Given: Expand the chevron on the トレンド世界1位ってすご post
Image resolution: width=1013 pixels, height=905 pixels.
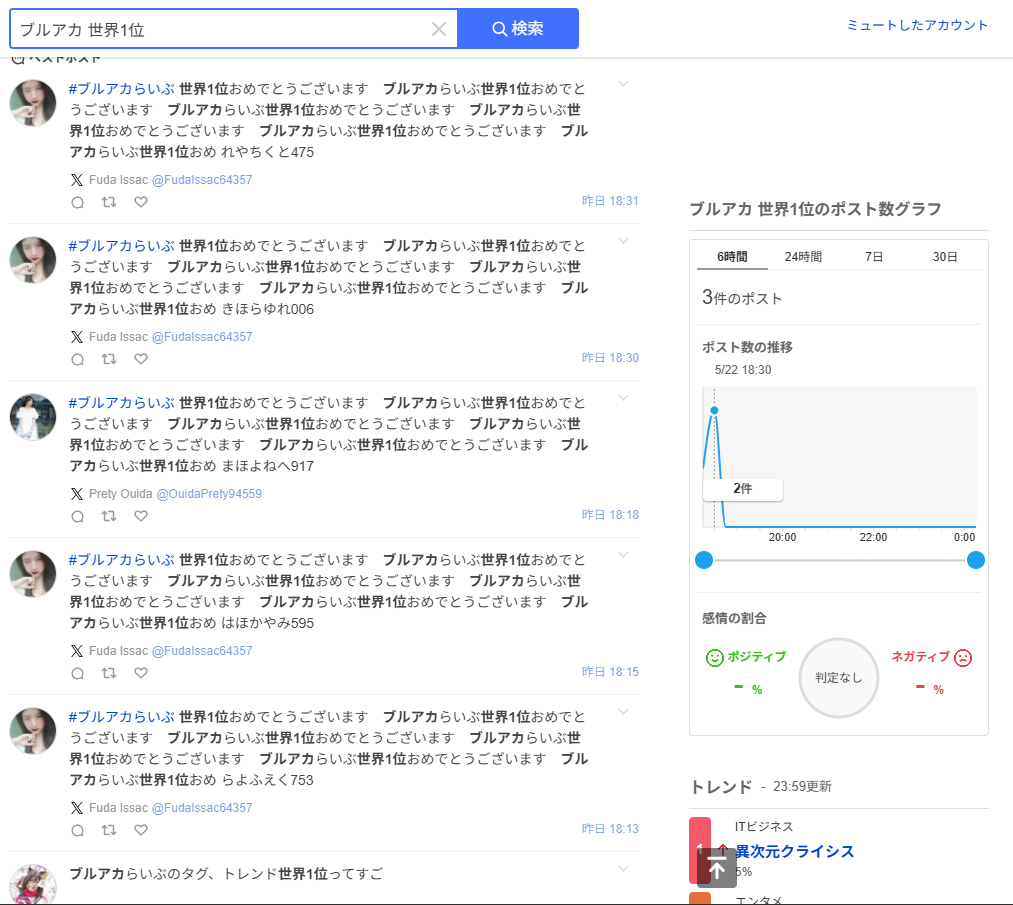Looking at the screenshot, I should [x=623, y=869].
